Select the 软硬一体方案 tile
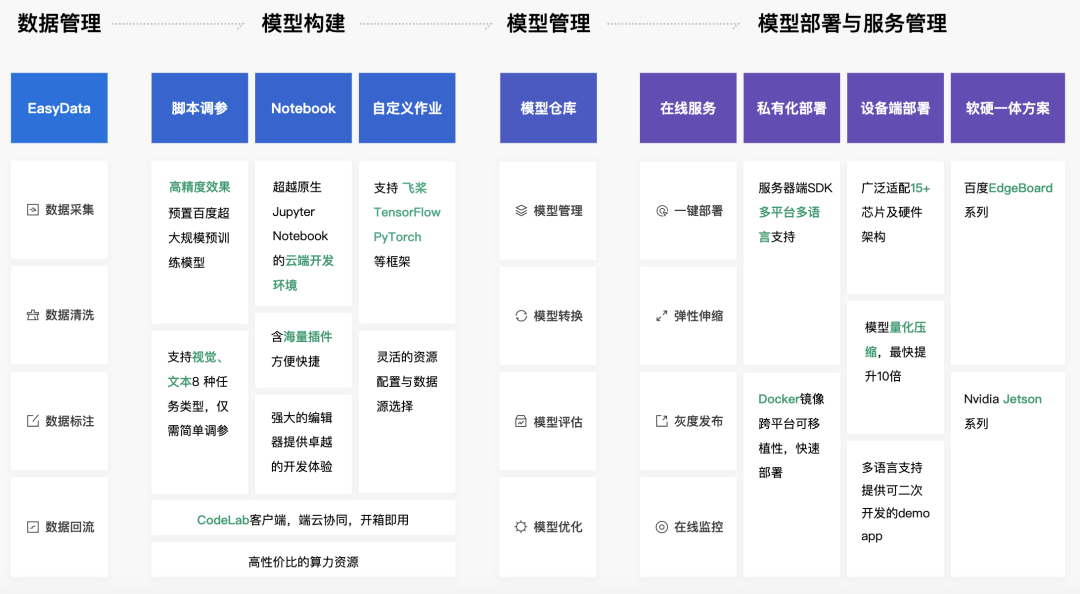The width and height of the screenshot is (1080, 594). 1008,108
